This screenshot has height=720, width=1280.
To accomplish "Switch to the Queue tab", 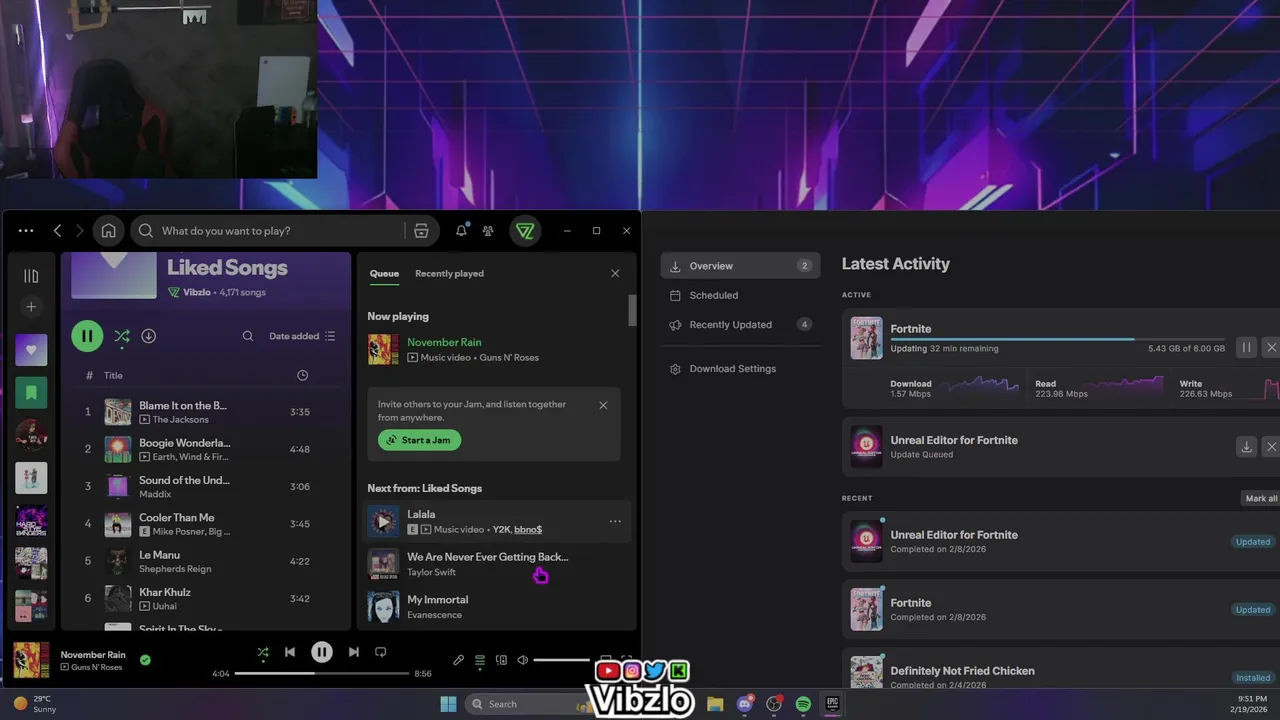I will (x=384, y=273).
